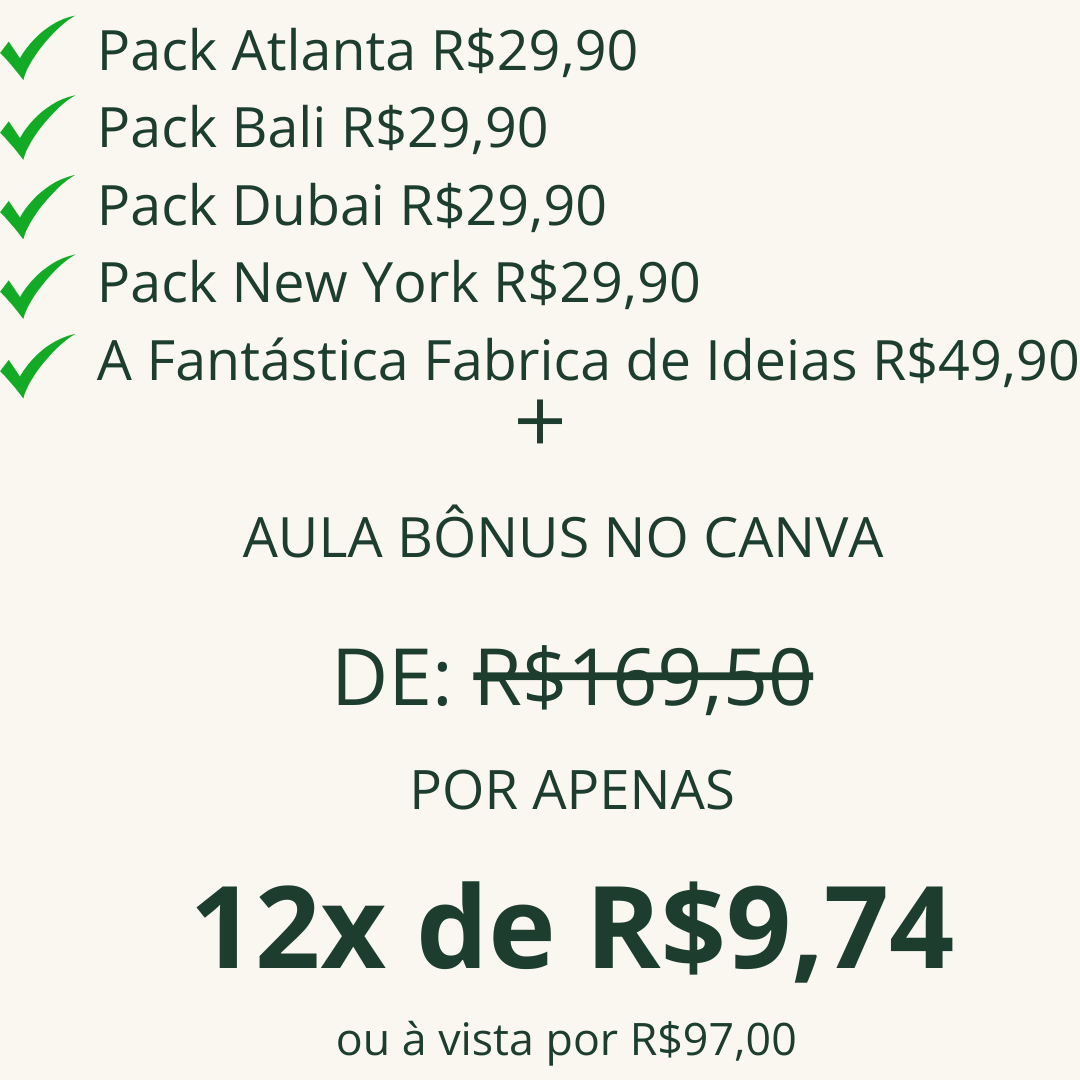Viewport: 1080px width, 1080px height.
Task: Click the bold 12x de text
Action: [374, 926]
